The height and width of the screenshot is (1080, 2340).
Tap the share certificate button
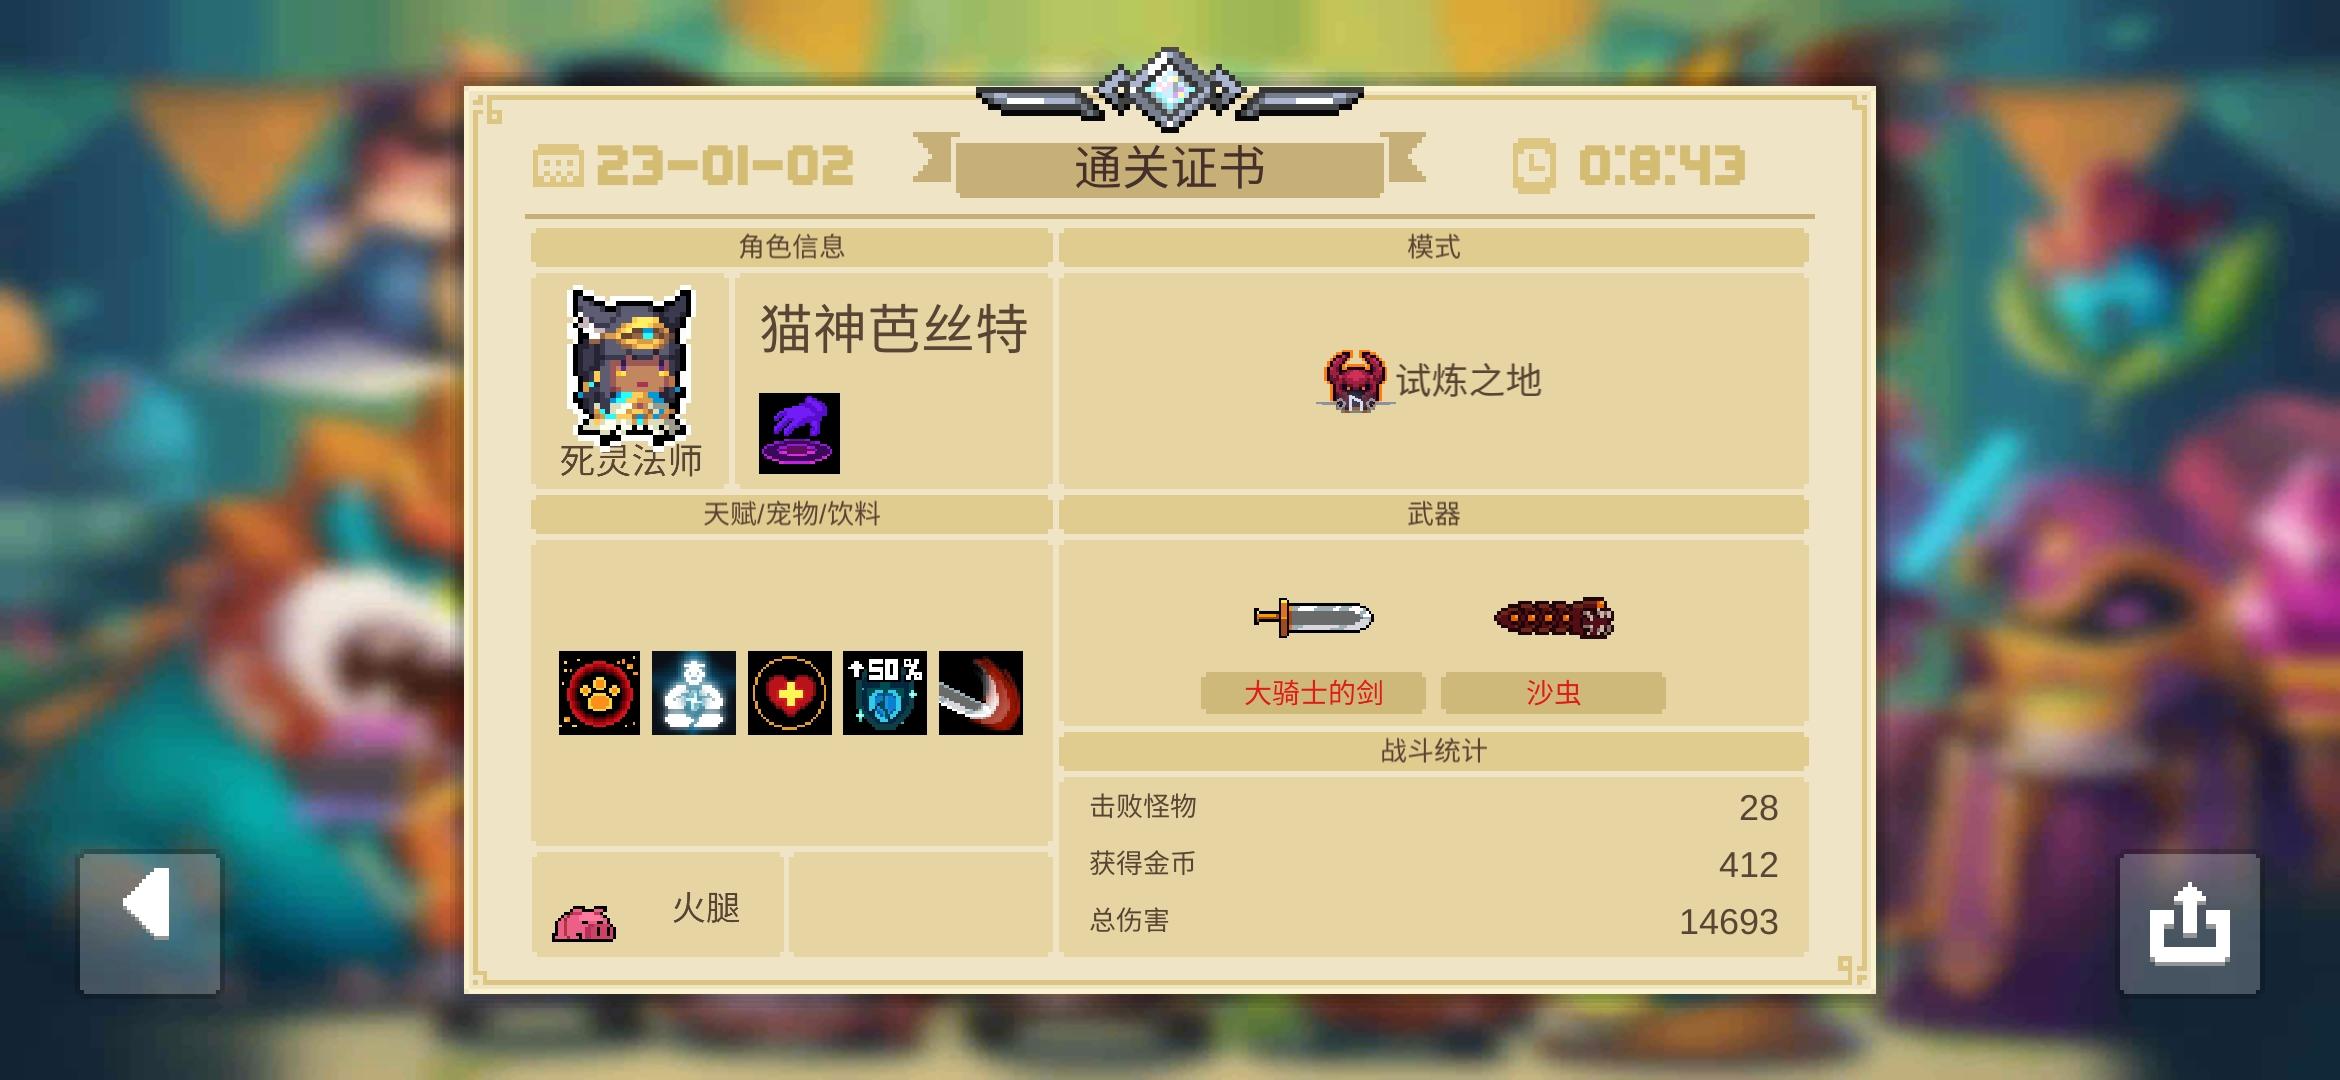[2190, 923]
